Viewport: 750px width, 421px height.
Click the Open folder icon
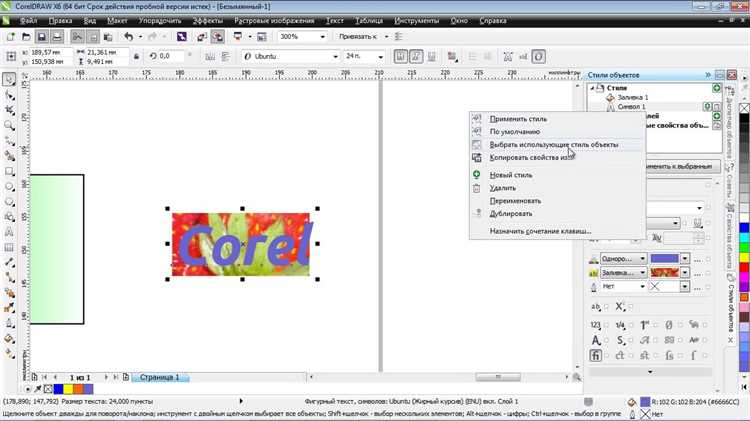26,36
